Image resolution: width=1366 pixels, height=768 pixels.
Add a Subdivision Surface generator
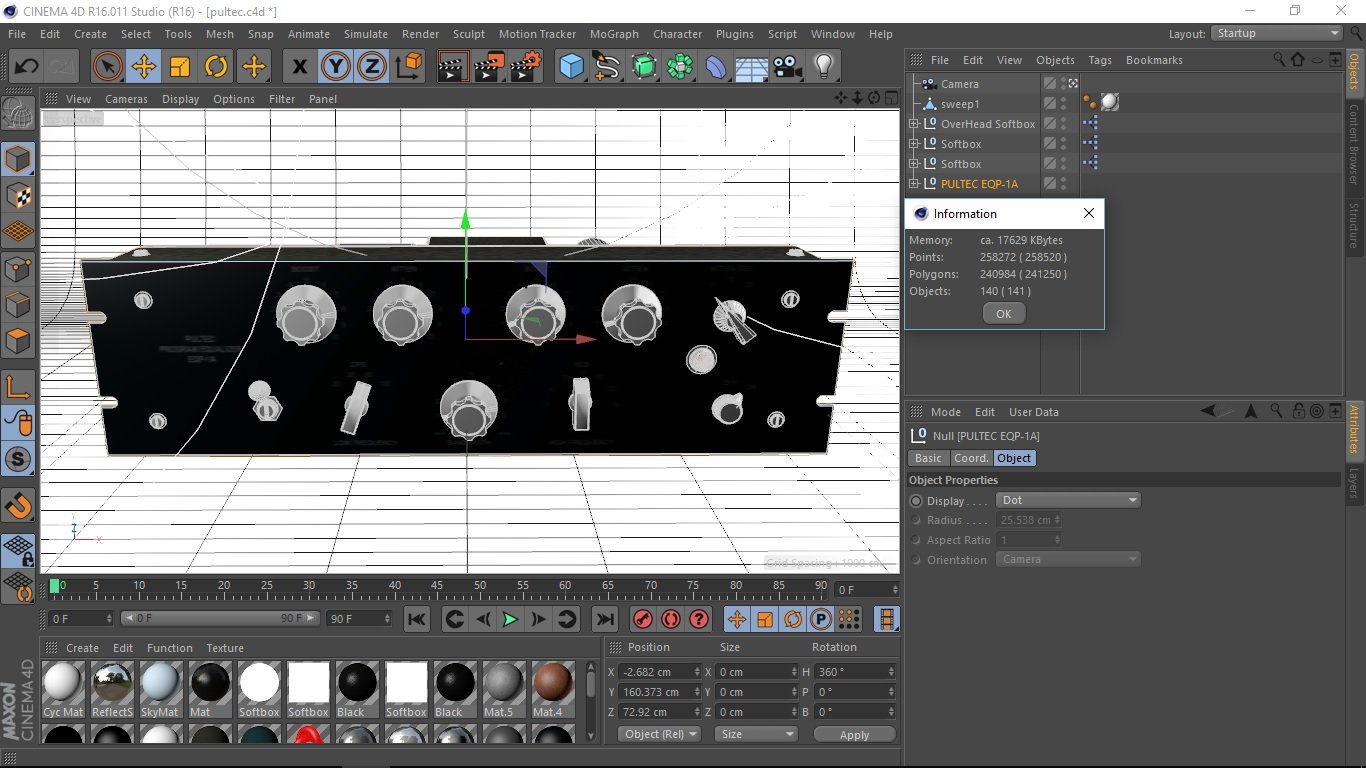coord(644,67)
